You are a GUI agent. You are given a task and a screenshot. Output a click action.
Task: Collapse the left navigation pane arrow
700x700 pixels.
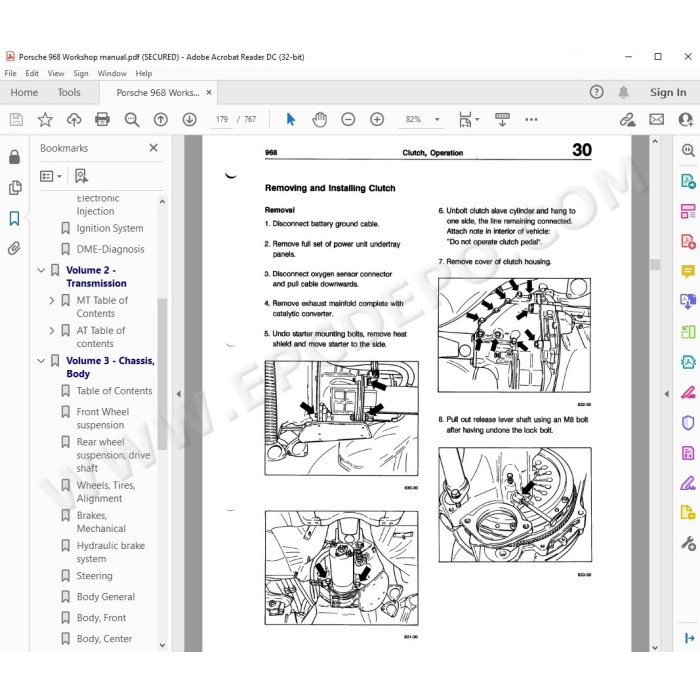pos(179,394)
